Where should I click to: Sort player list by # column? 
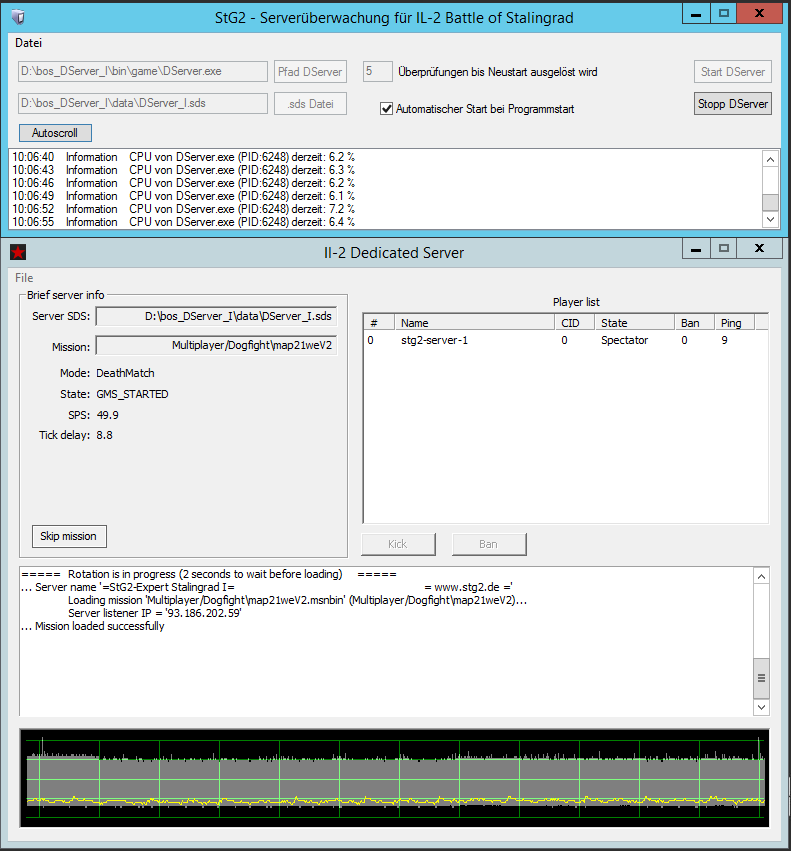(379, 322)
